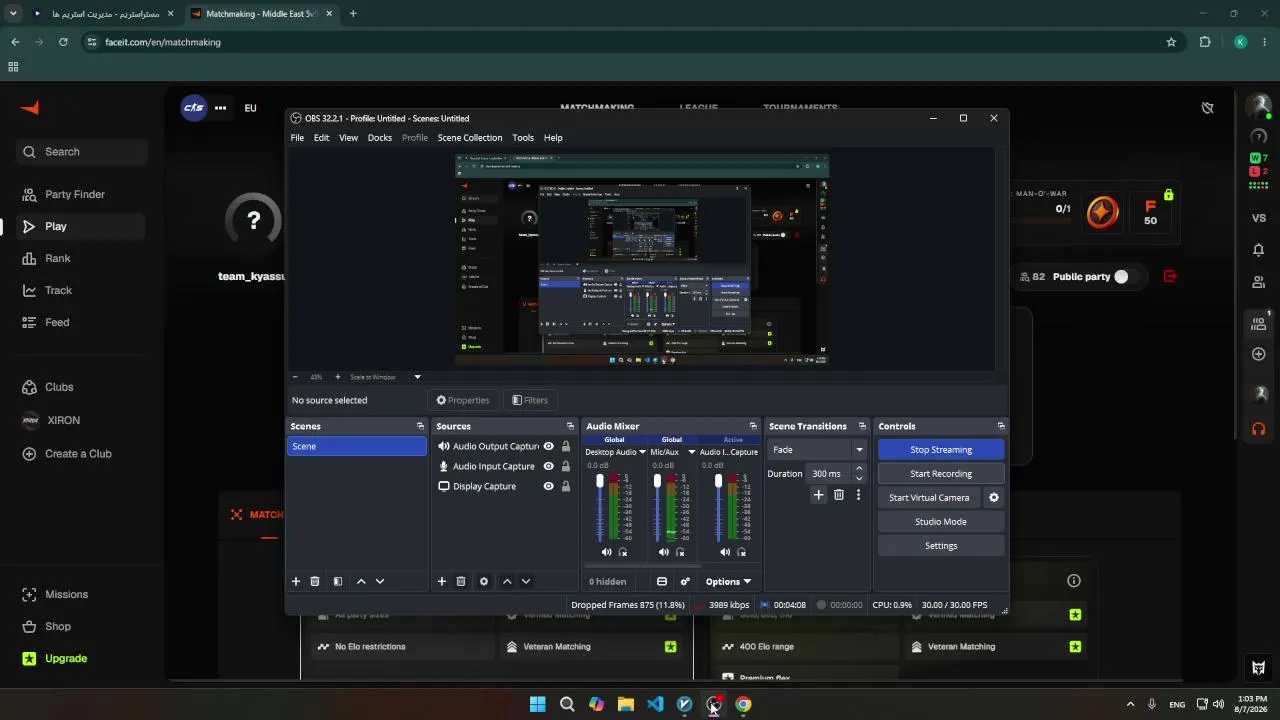Increase transition duration with up arrow
The image size is (1280, 720).
tap(858, 469)
